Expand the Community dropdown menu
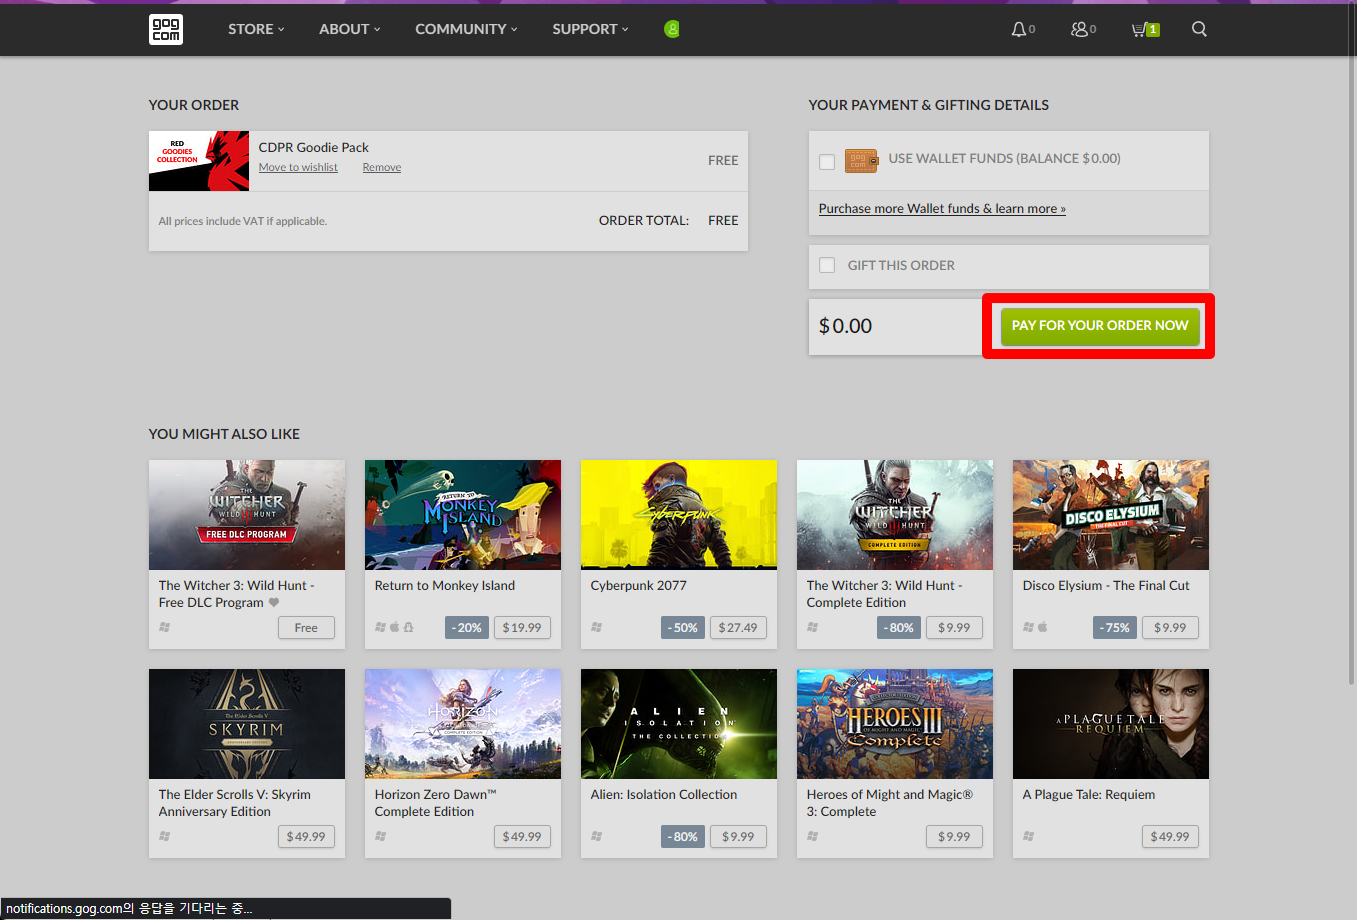 (x=467, y=29)
